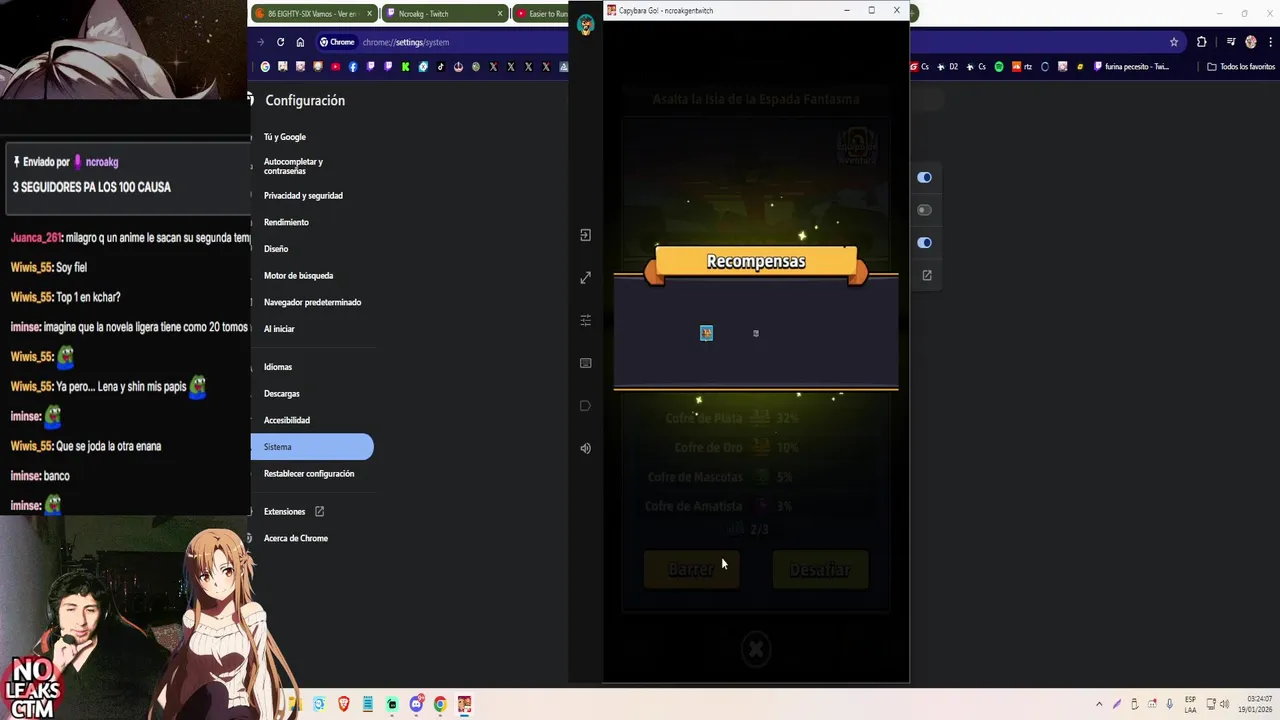
Task: Open Brave browser from the taskbar
Action: pyautogui.click(x=344, y=704)
